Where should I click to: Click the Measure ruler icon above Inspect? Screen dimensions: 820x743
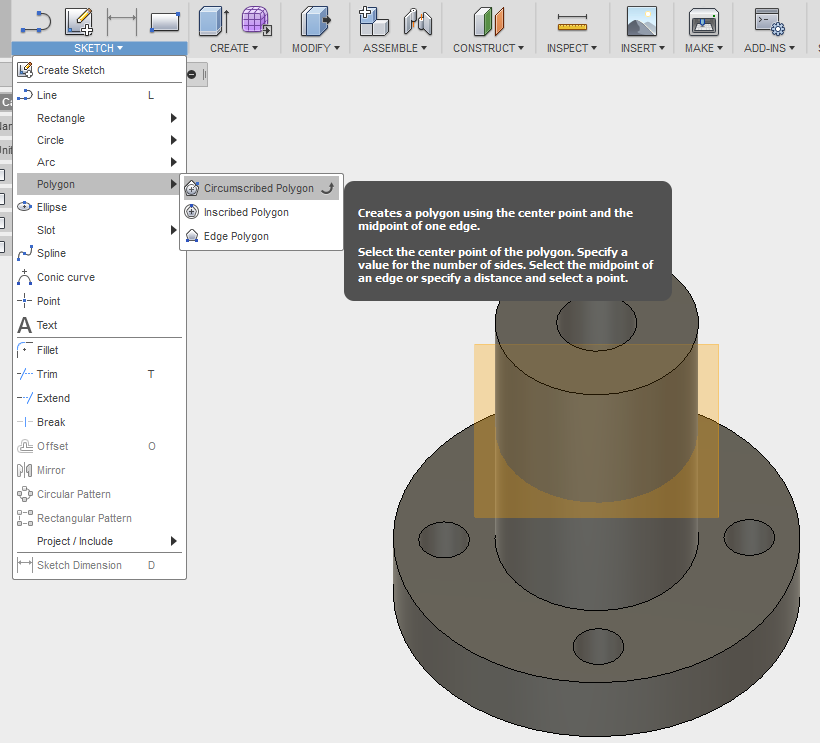click(572, 20)
